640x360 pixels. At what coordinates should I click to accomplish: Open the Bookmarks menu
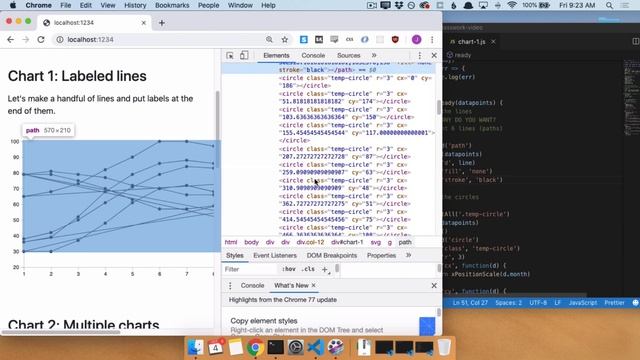click(172, 5)
